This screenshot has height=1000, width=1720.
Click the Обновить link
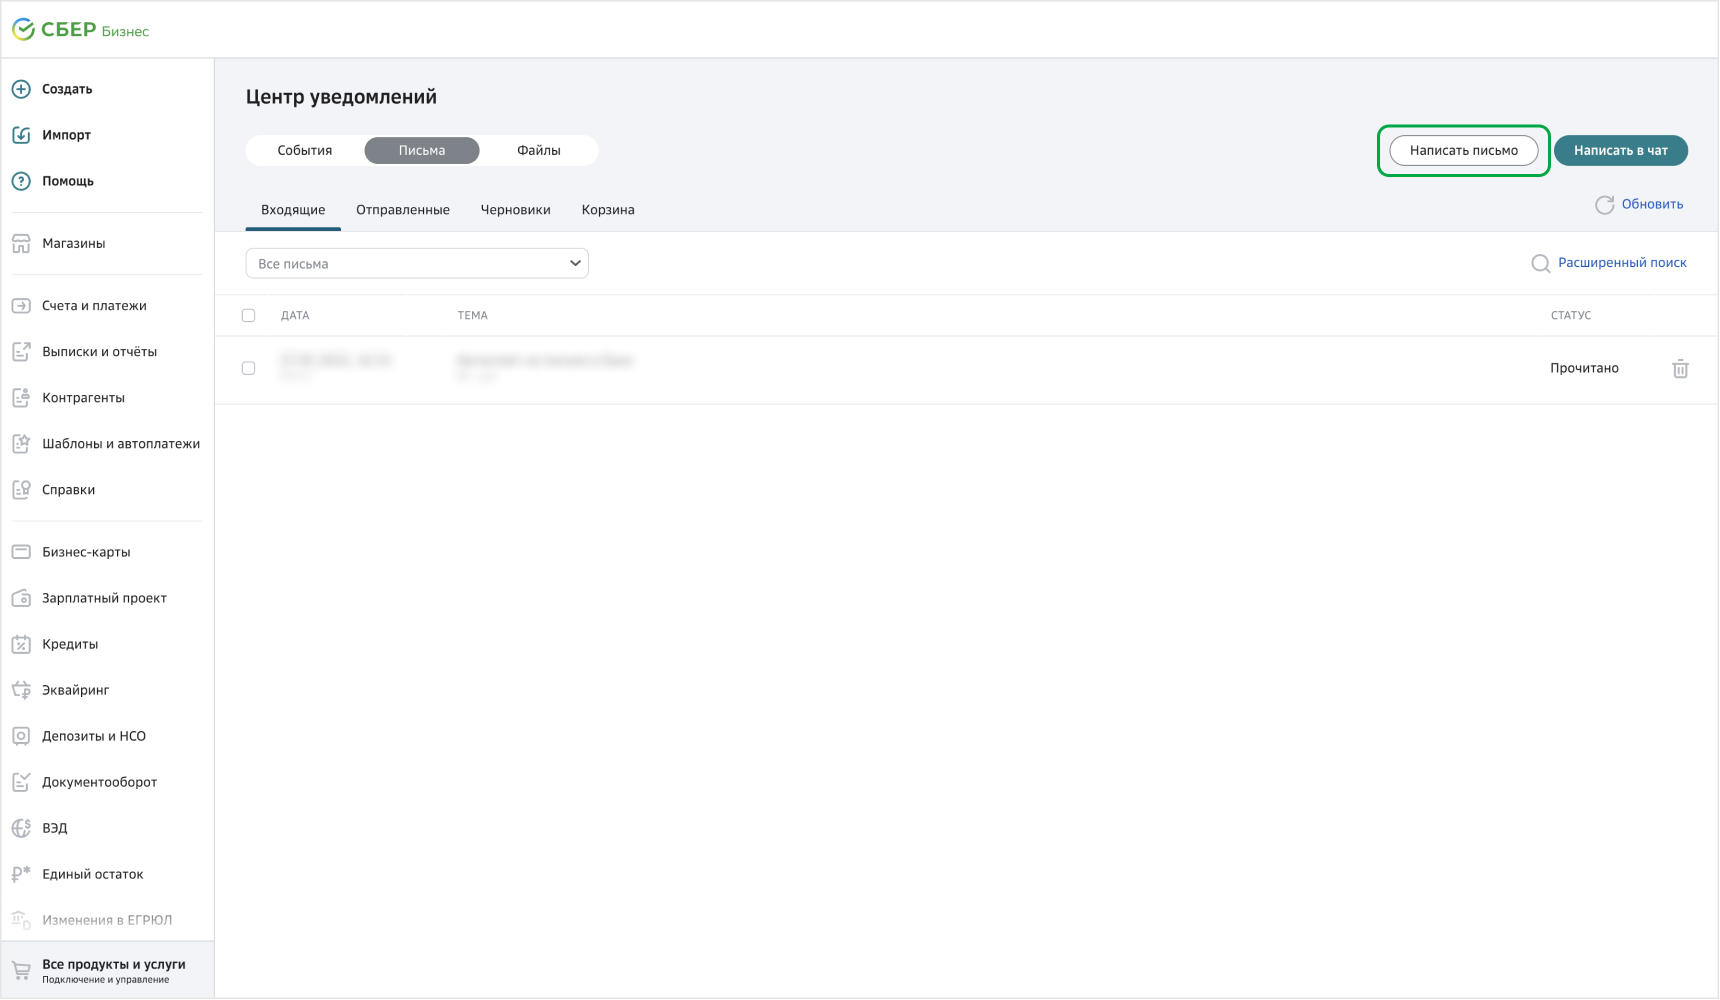click(1652, 204)
